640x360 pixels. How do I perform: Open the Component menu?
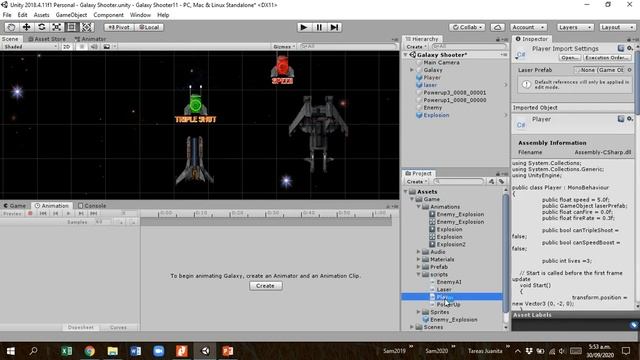[109, 15]
